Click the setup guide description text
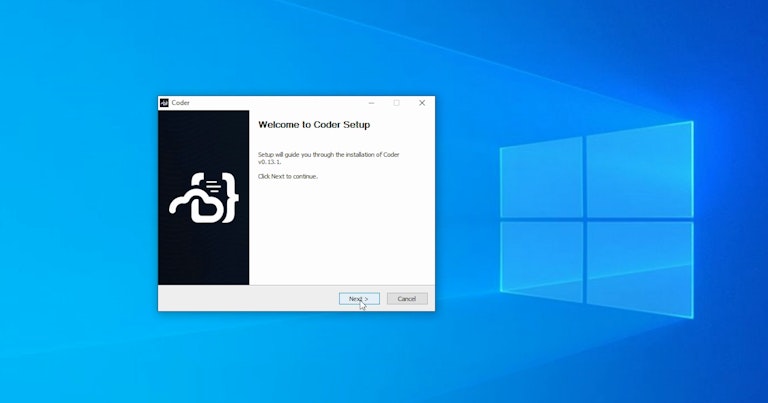 [329, 158]
